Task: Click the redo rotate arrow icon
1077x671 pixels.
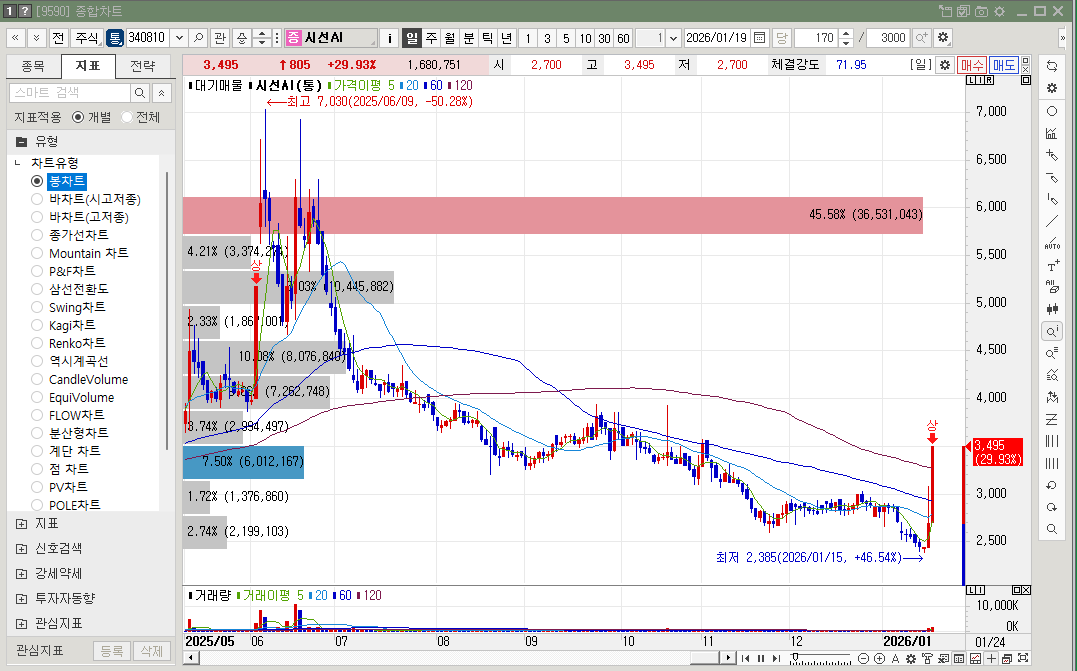Action: [1052, 508]
